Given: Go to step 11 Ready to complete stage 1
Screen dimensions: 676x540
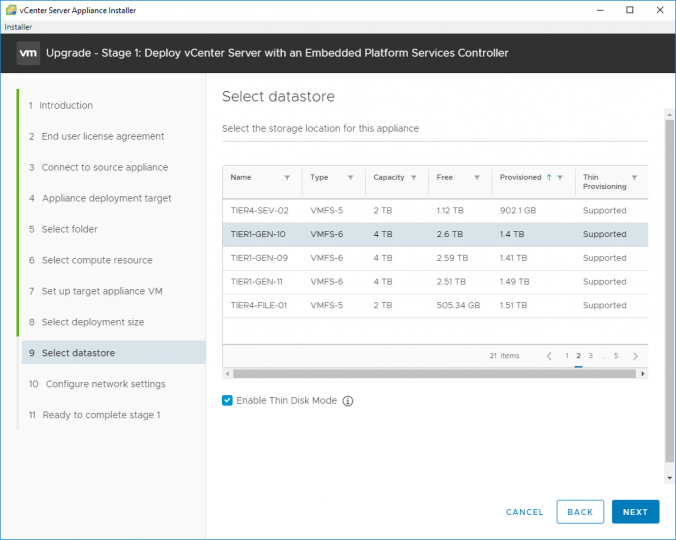Looking at the screenshot, I should click(x=94, y=415).
